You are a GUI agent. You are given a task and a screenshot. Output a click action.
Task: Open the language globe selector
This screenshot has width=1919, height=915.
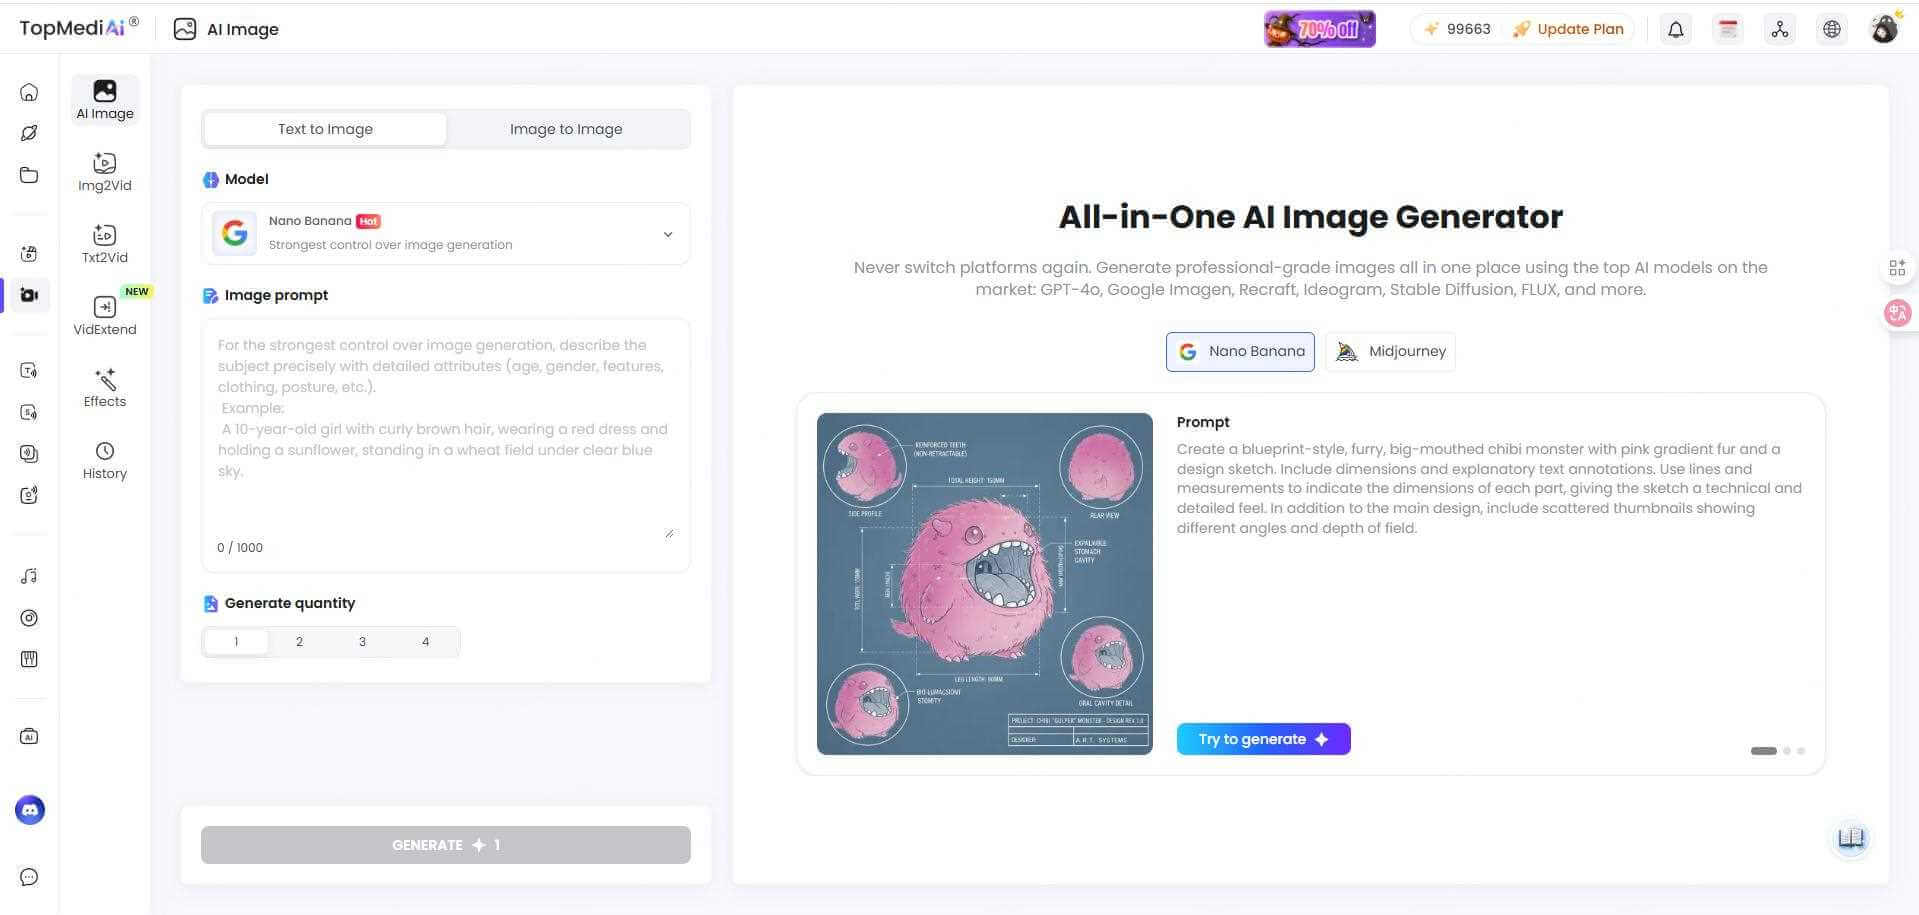pyautogui.click(x=1831, y=29)
